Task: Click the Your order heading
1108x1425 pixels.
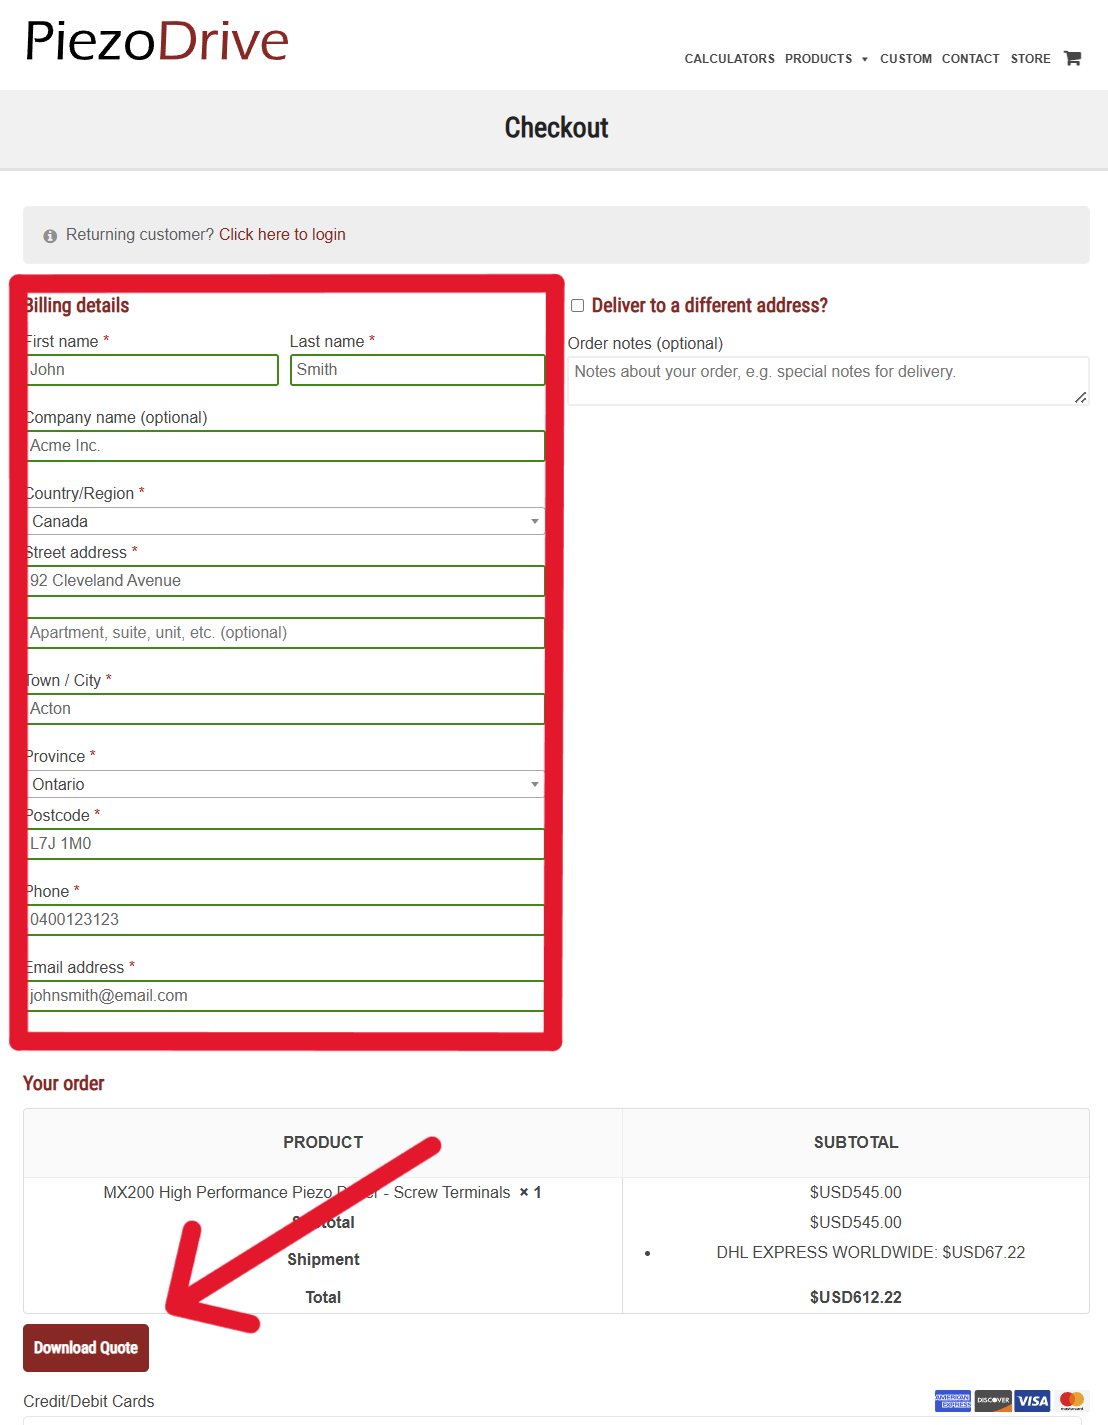Action: 64,1083
